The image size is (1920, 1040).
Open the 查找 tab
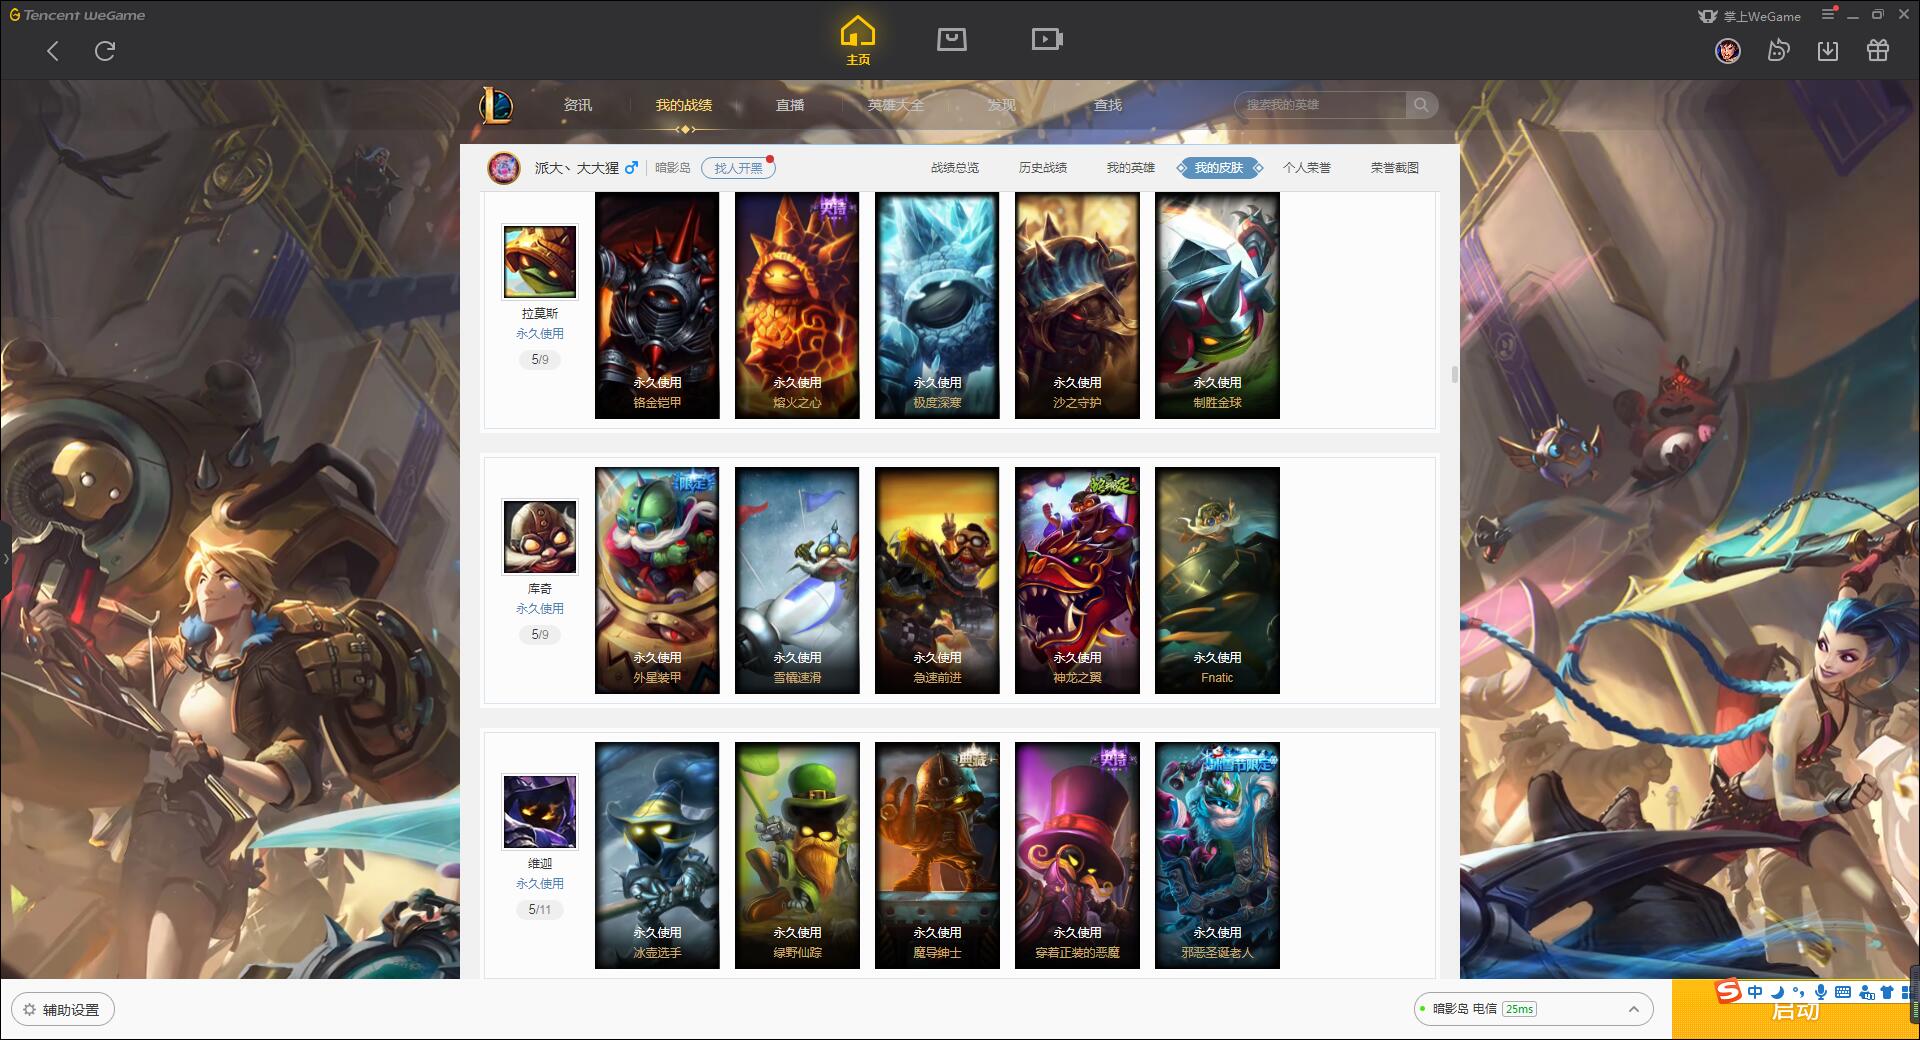(x=1108, y=105)
